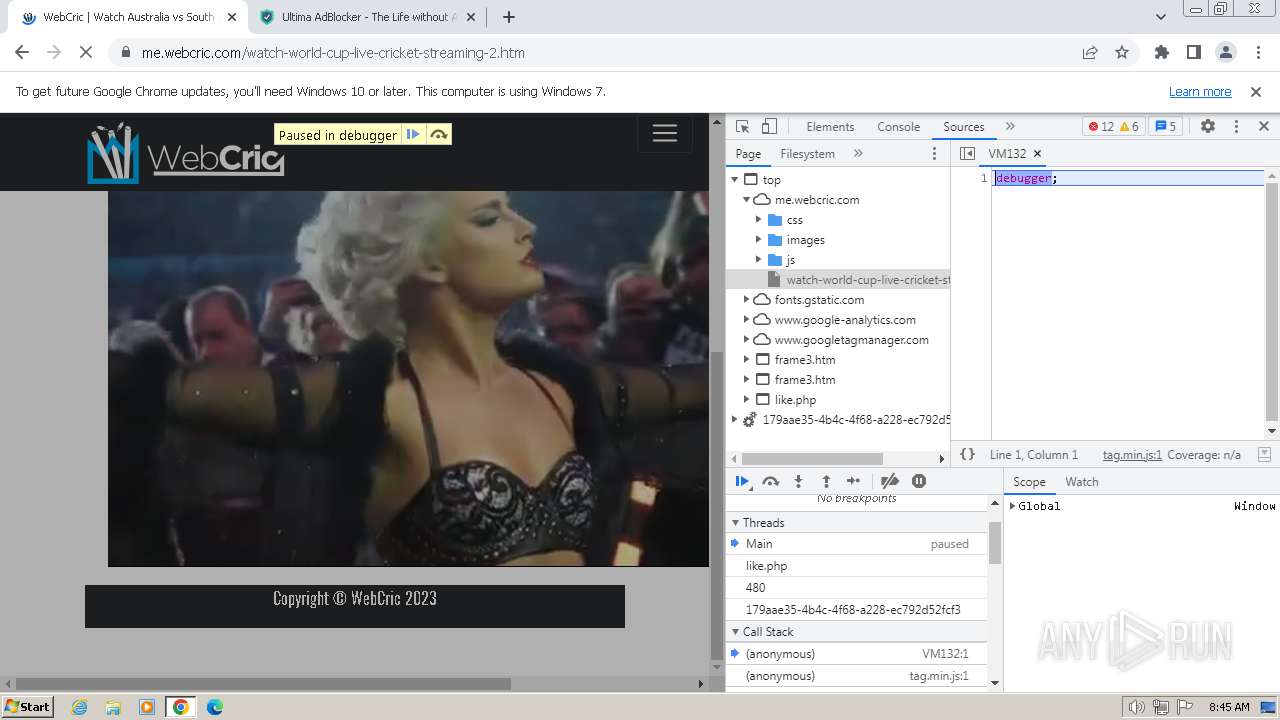Open the Chrome extensions puzzle icon
Viewport: 1280px width, 720px height.
coord(1161,53)
